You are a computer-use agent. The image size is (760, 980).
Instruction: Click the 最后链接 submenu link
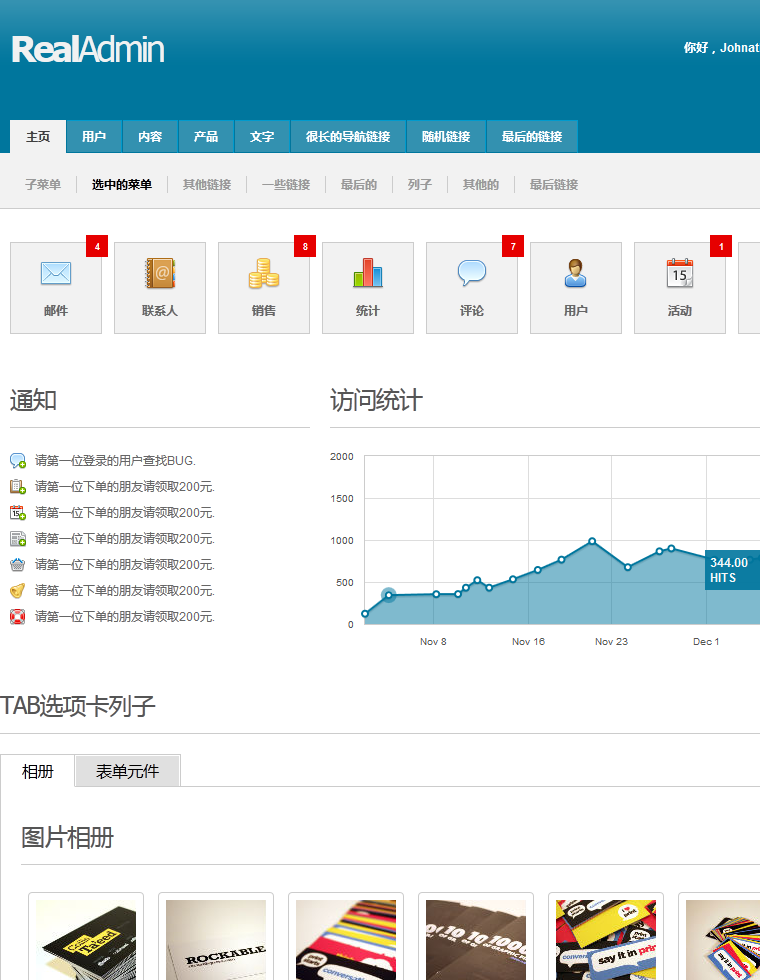point(554,184)
